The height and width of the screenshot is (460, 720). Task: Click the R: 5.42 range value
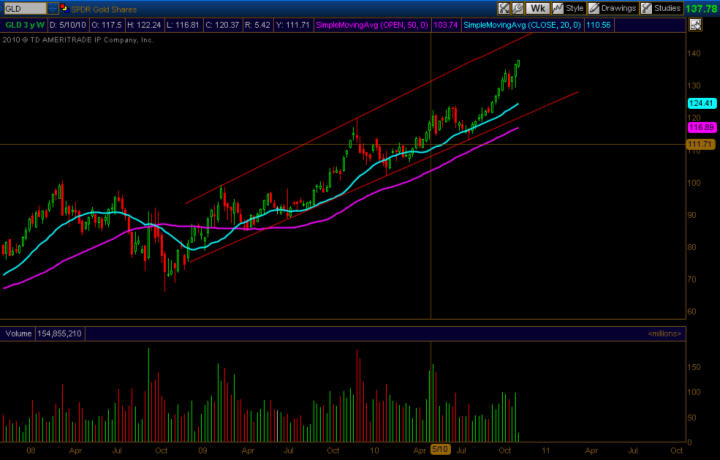258,25
